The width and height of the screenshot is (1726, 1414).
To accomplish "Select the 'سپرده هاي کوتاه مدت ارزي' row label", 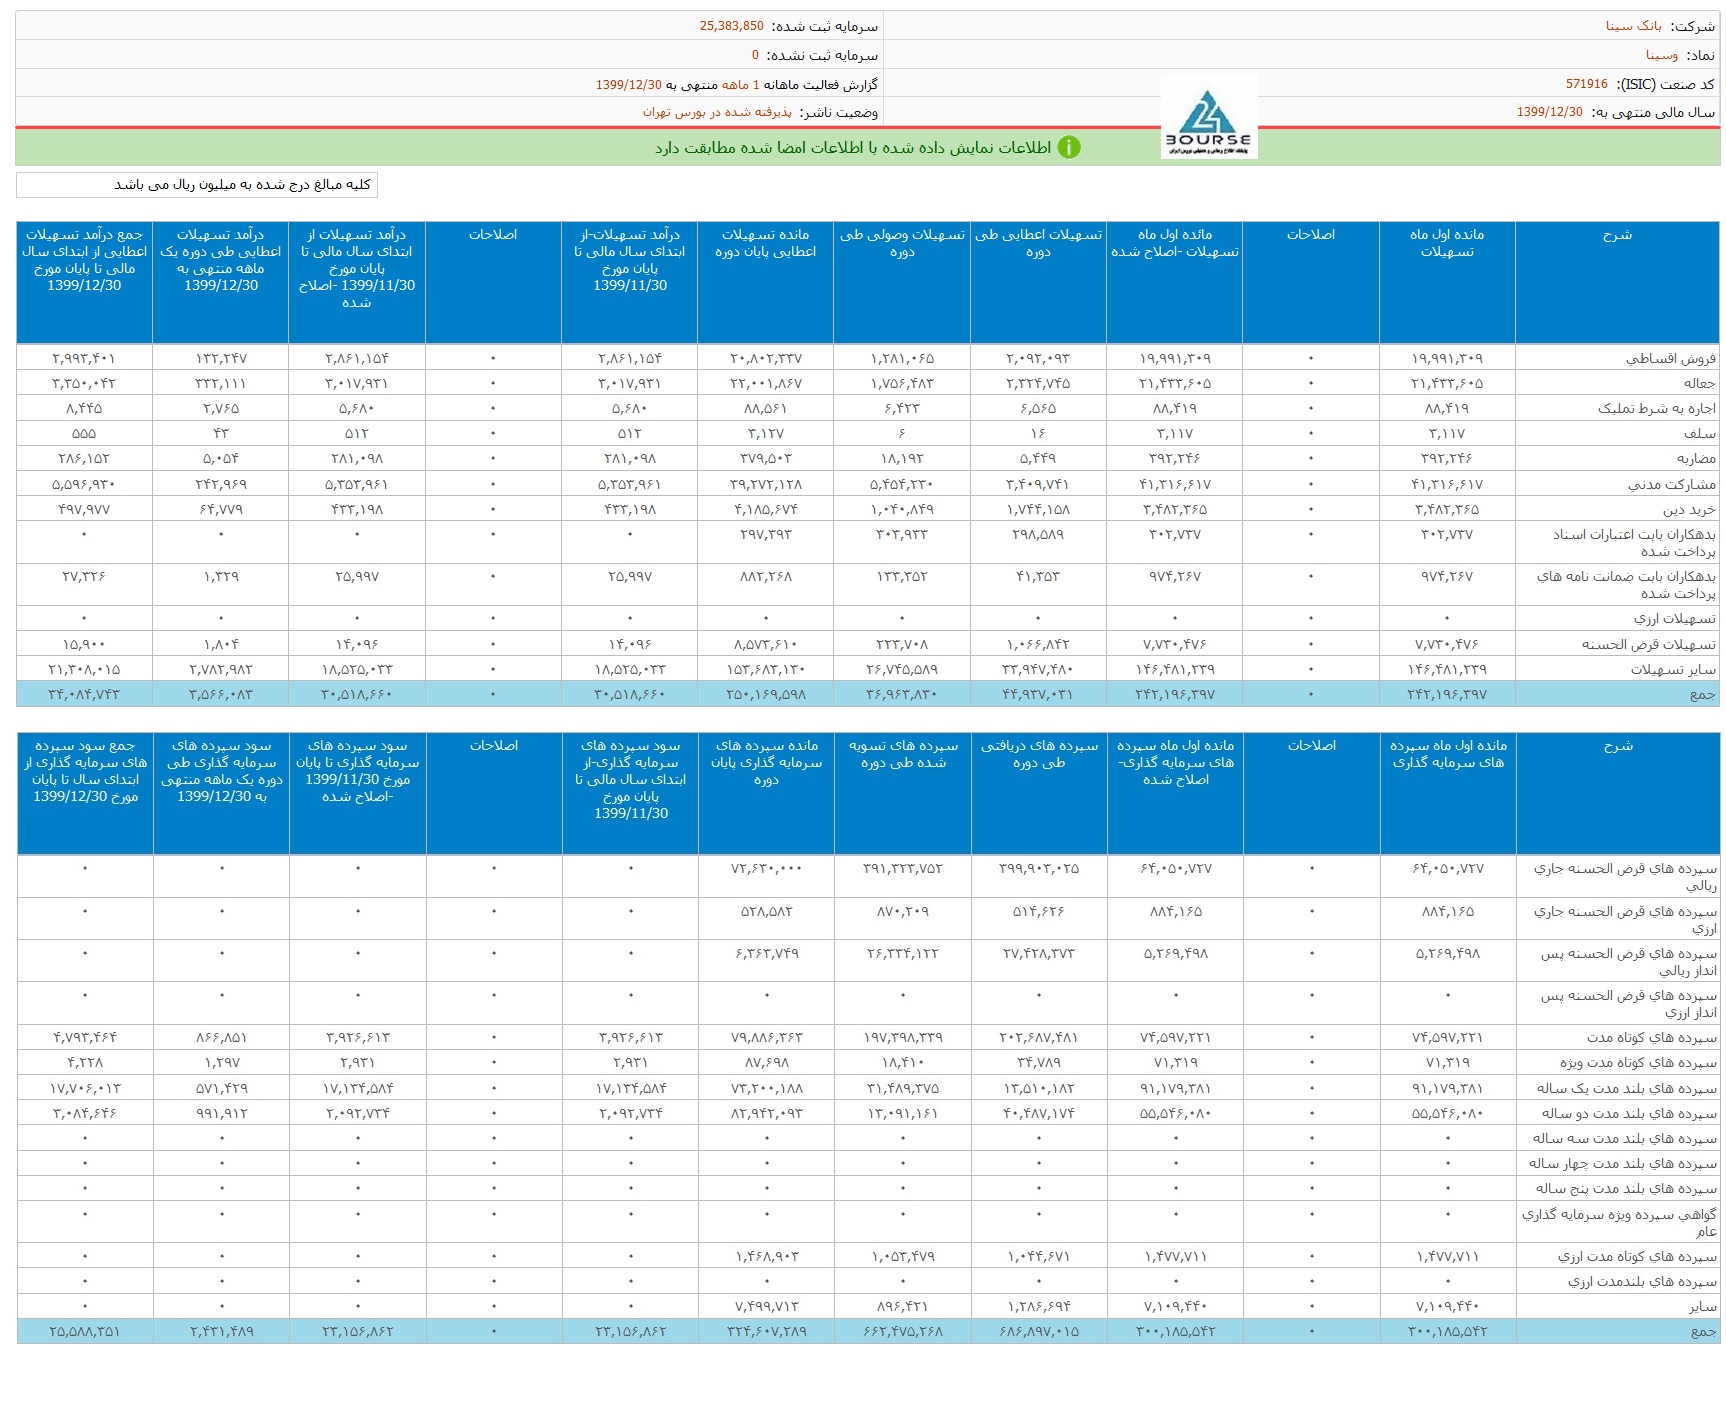I will [1637, 1256].
